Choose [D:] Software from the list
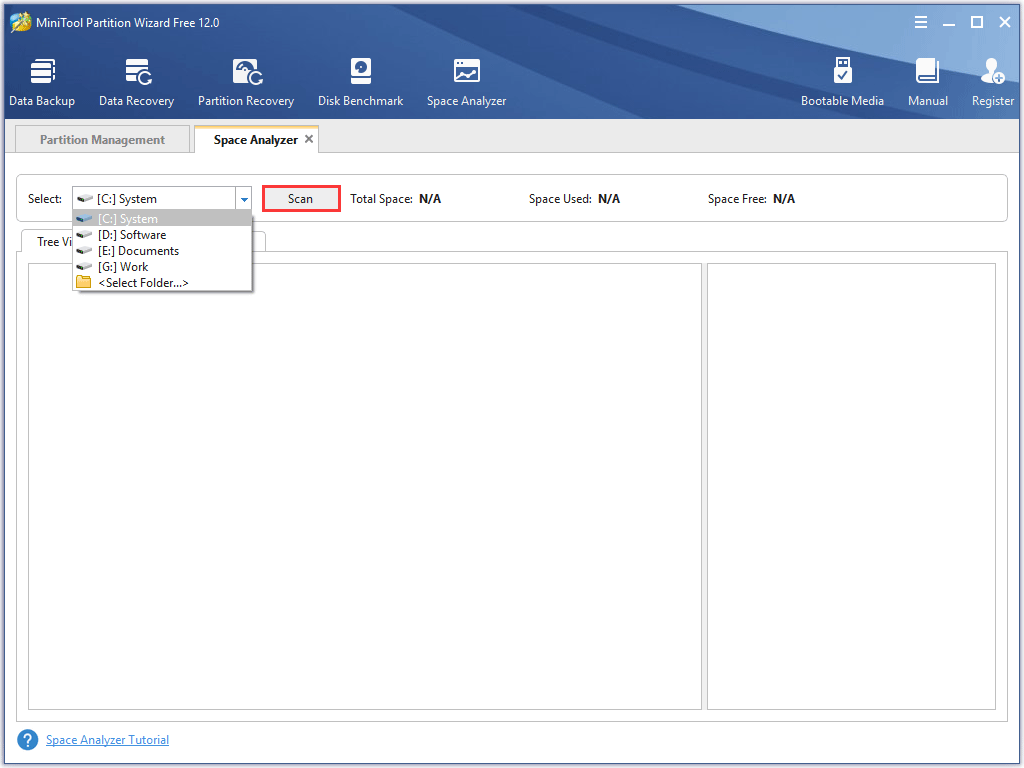1024x768 pixels. (x=162, y=234)
